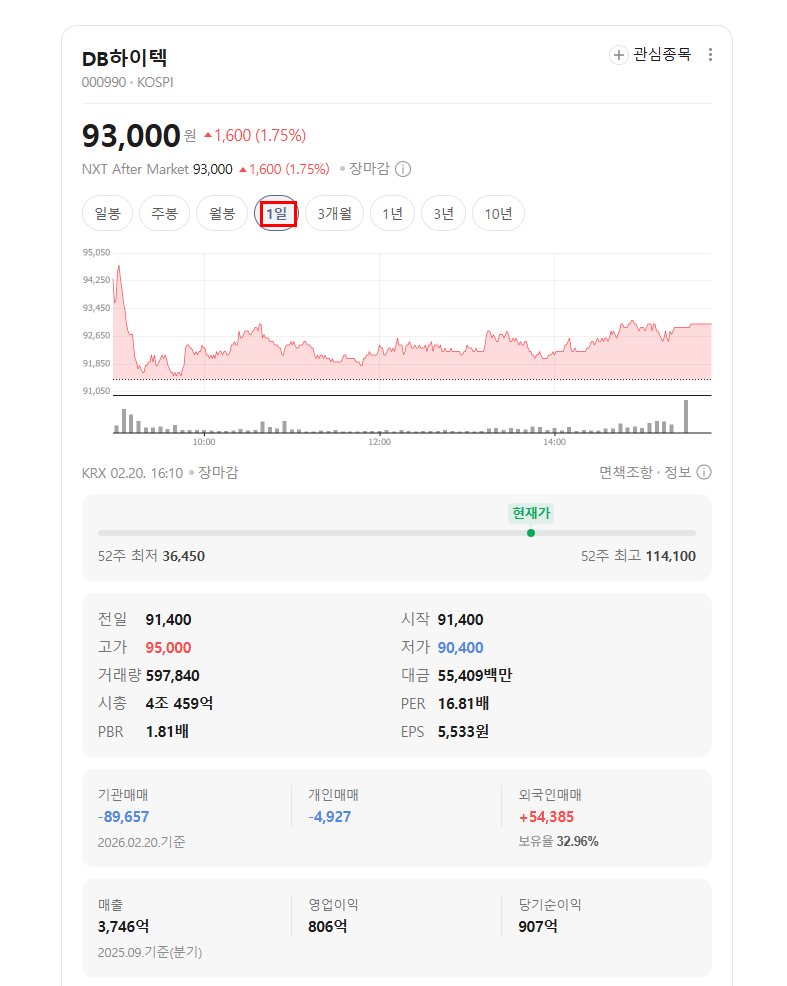Click the 52주 최고 114,100 label
This screenshot has width=787, height=986.
[638, 556]
